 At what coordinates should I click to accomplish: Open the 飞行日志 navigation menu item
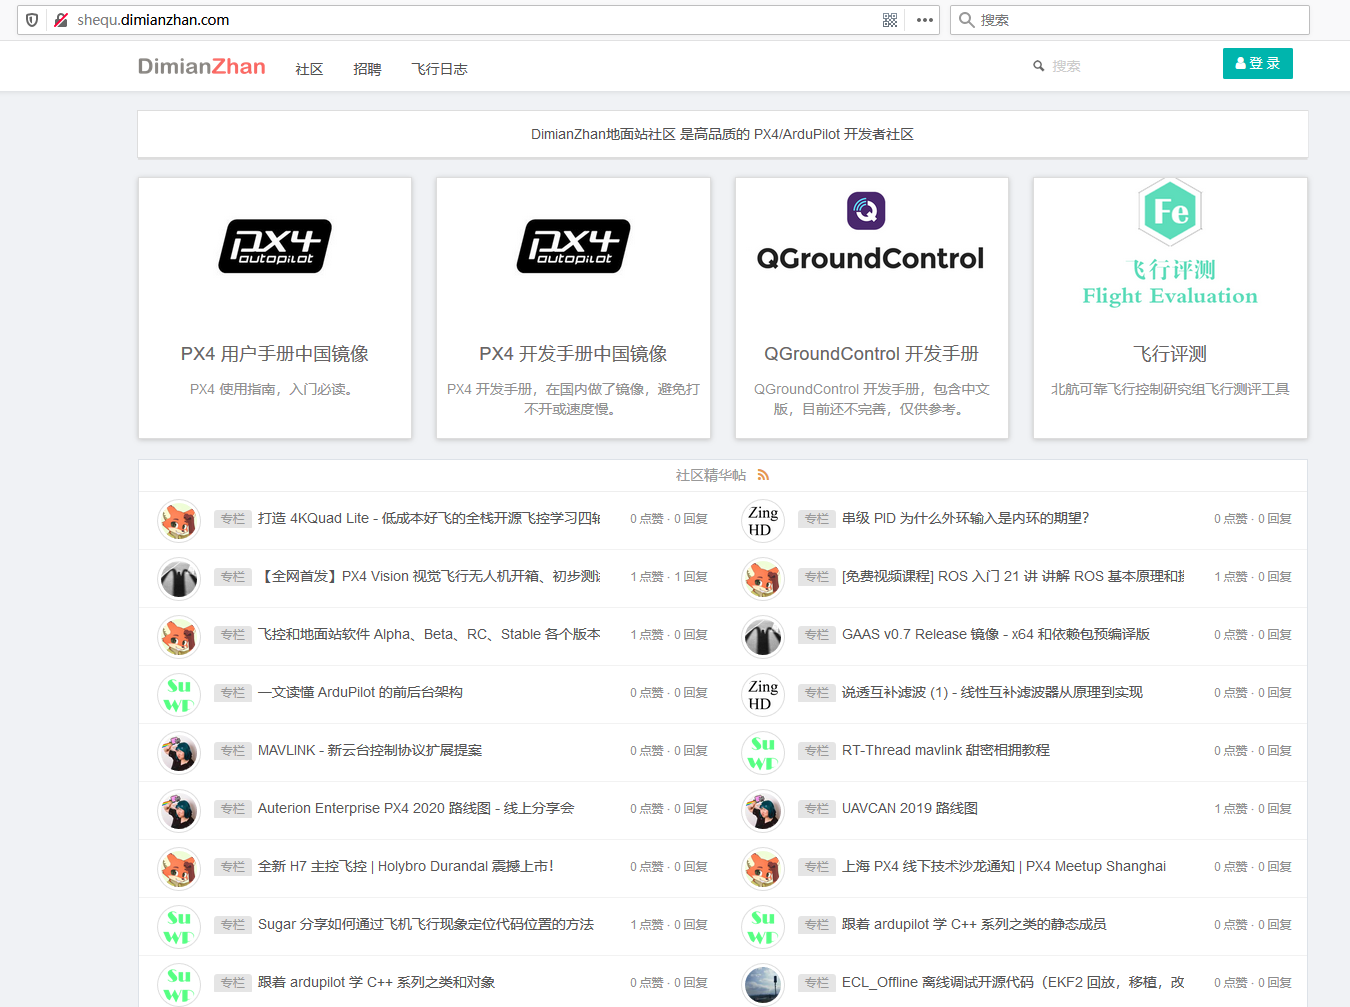[439, 69]
